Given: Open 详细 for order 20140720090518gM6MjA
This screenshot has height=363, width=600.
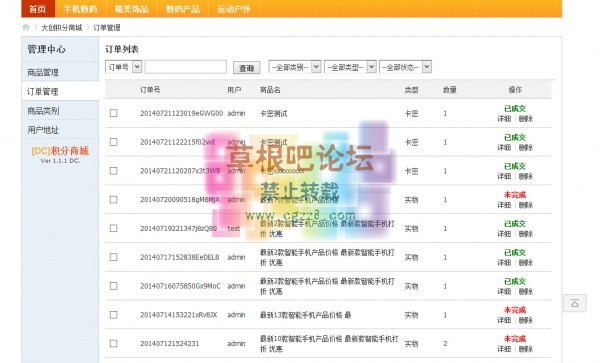Looking at the screenshot, I should [x=504, y=205].
